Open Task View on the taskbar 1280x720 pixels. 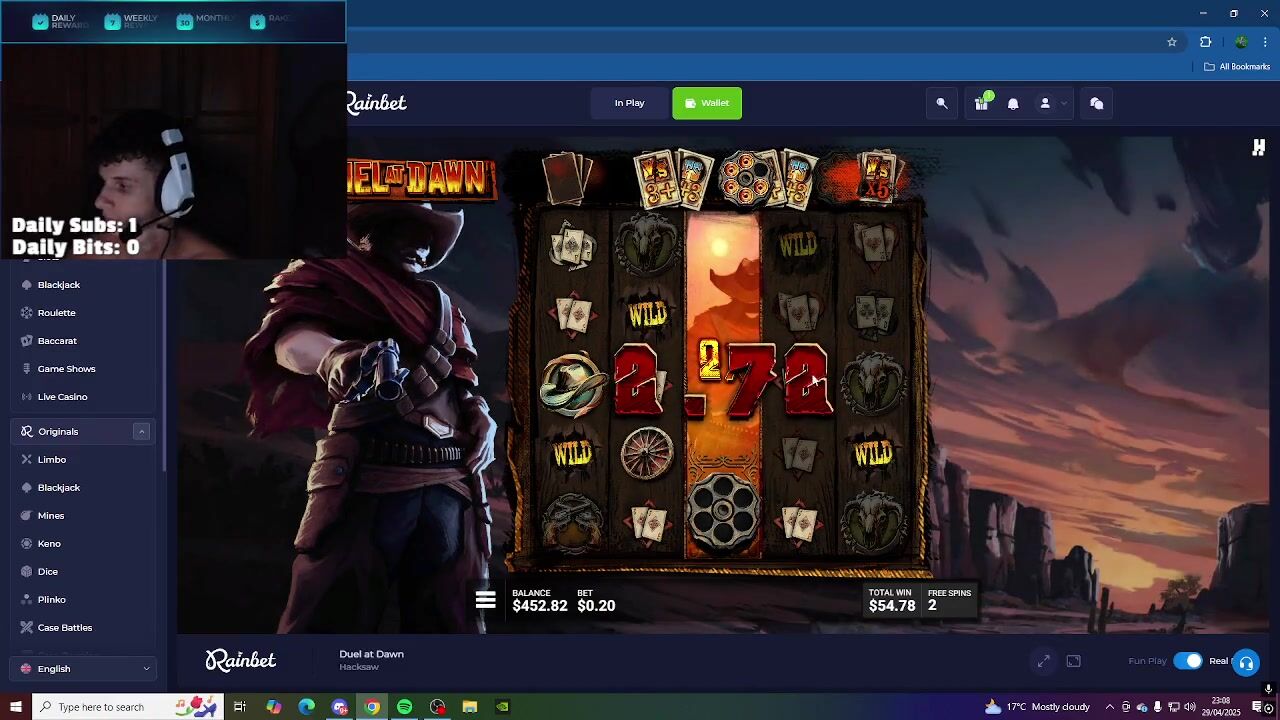[x=240, y=707]
